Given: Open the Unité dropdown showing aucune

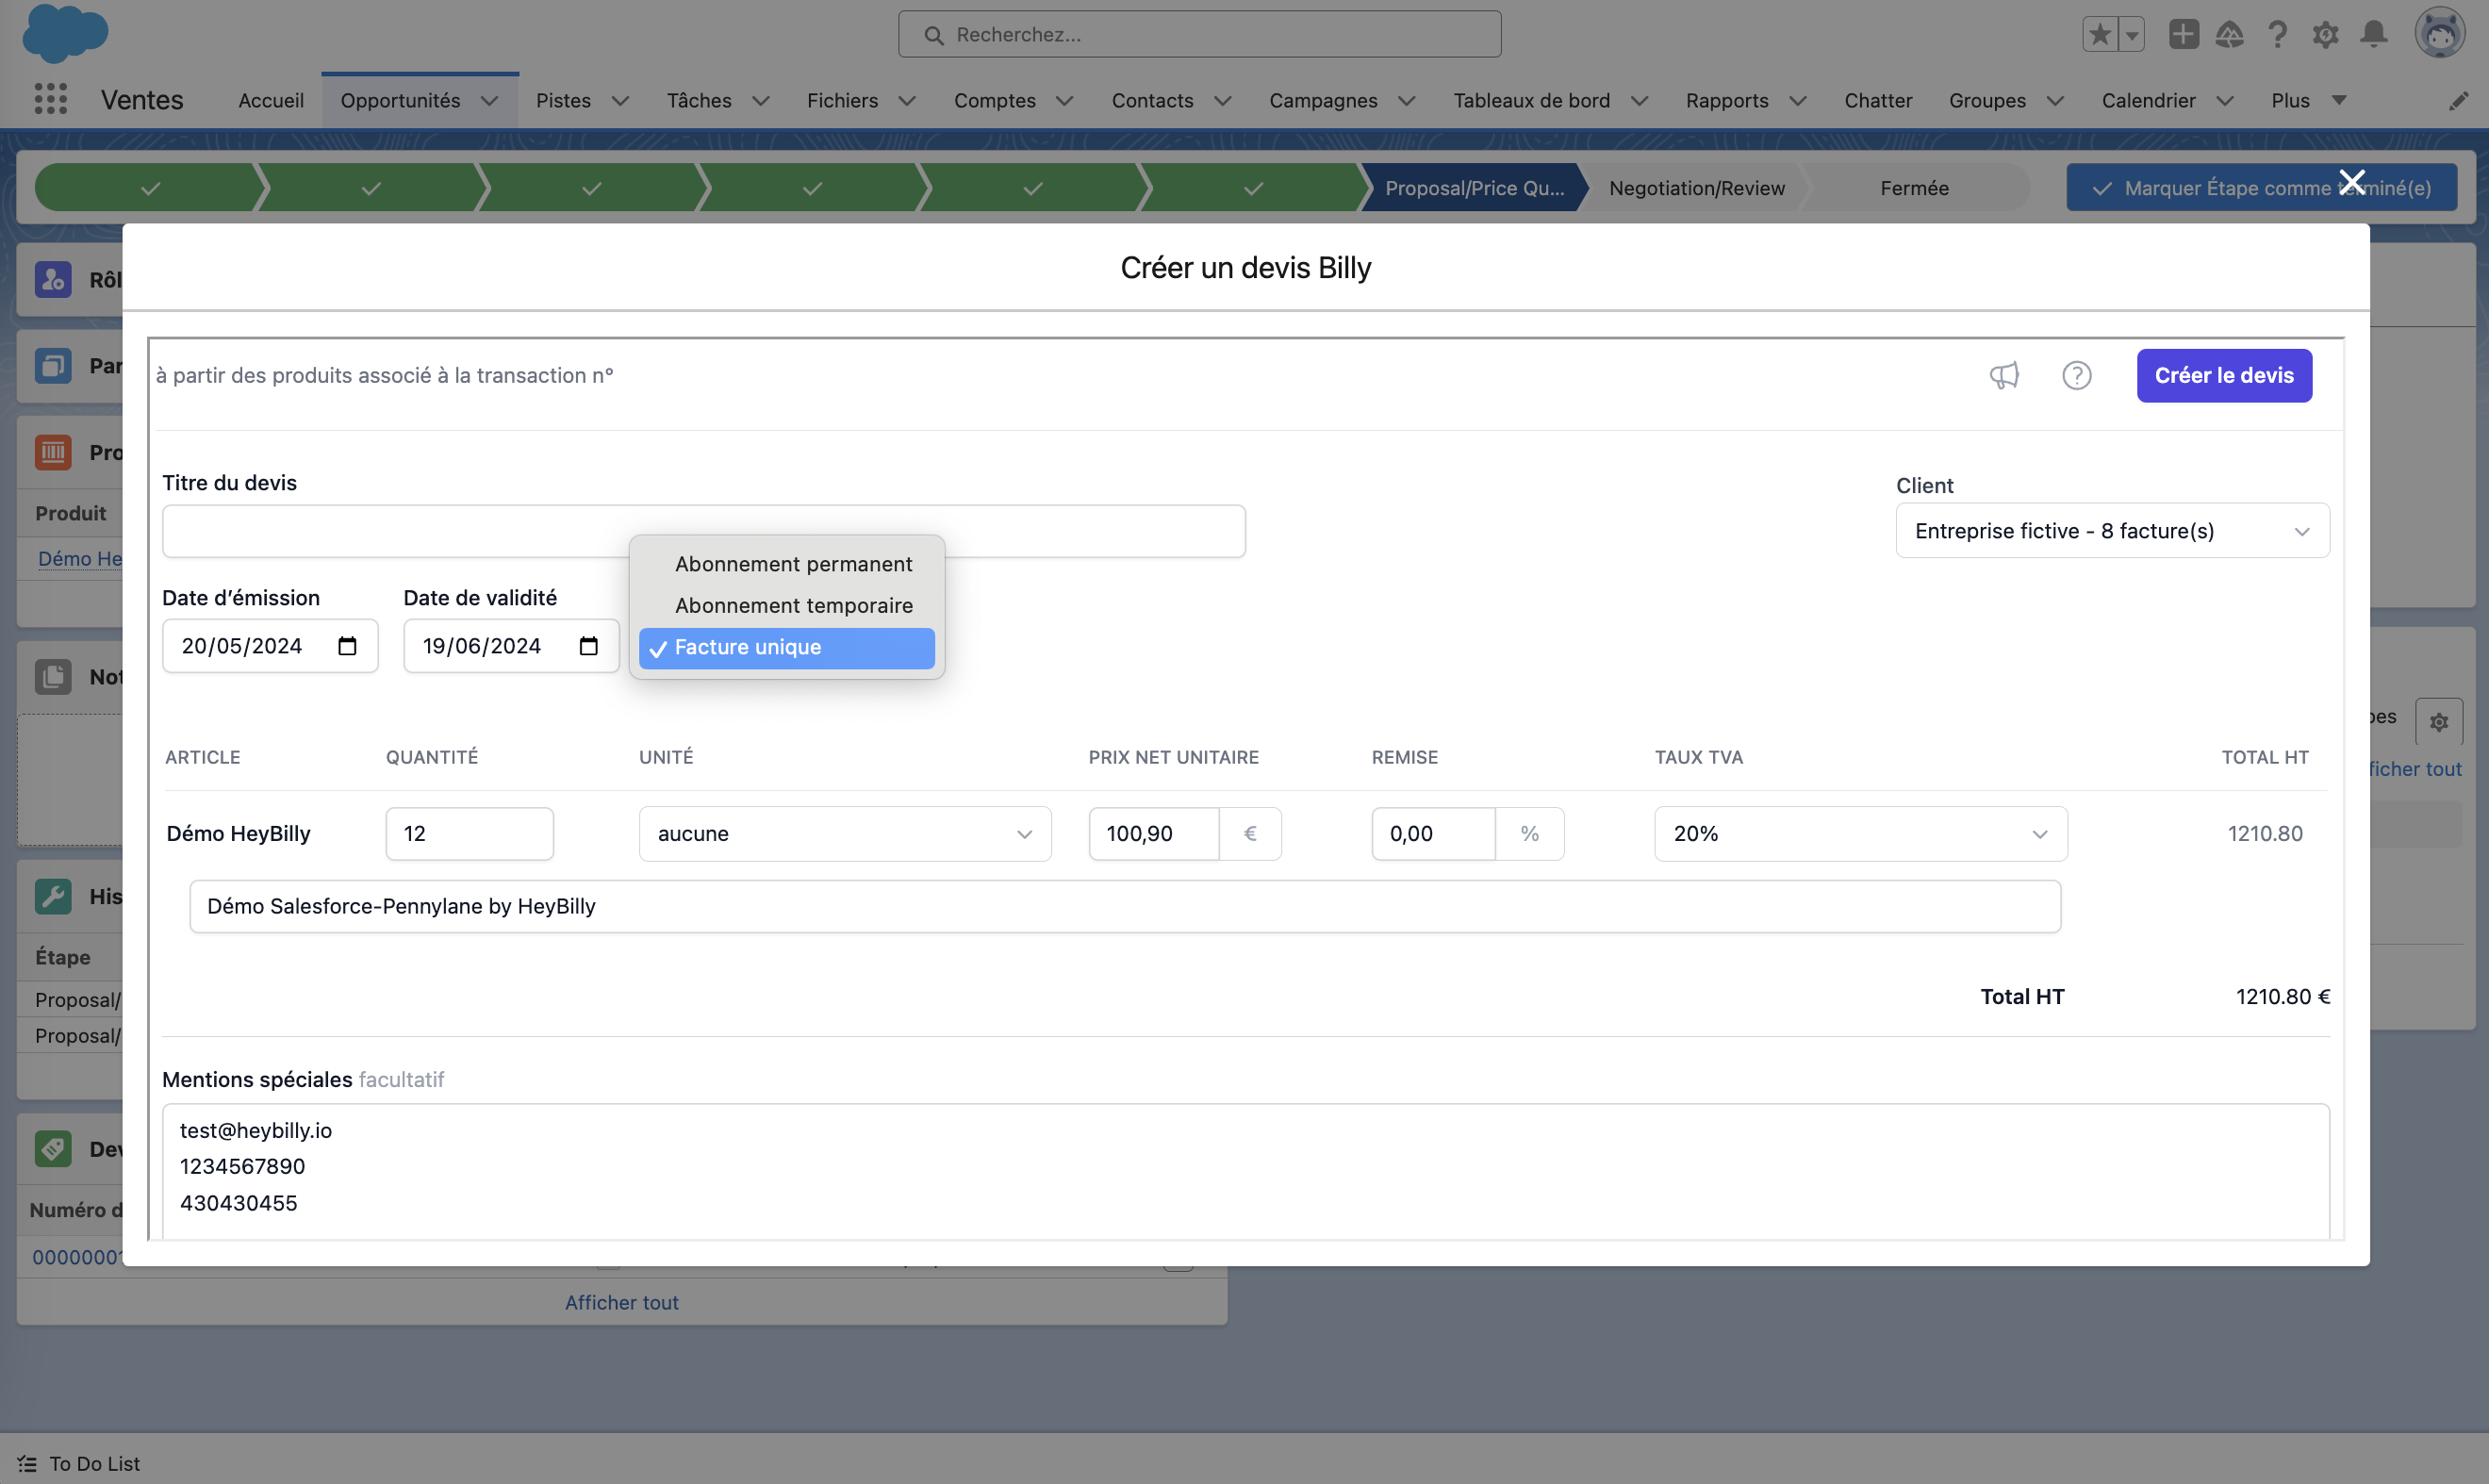Looking at the screenshot, I should pos(844,833).
